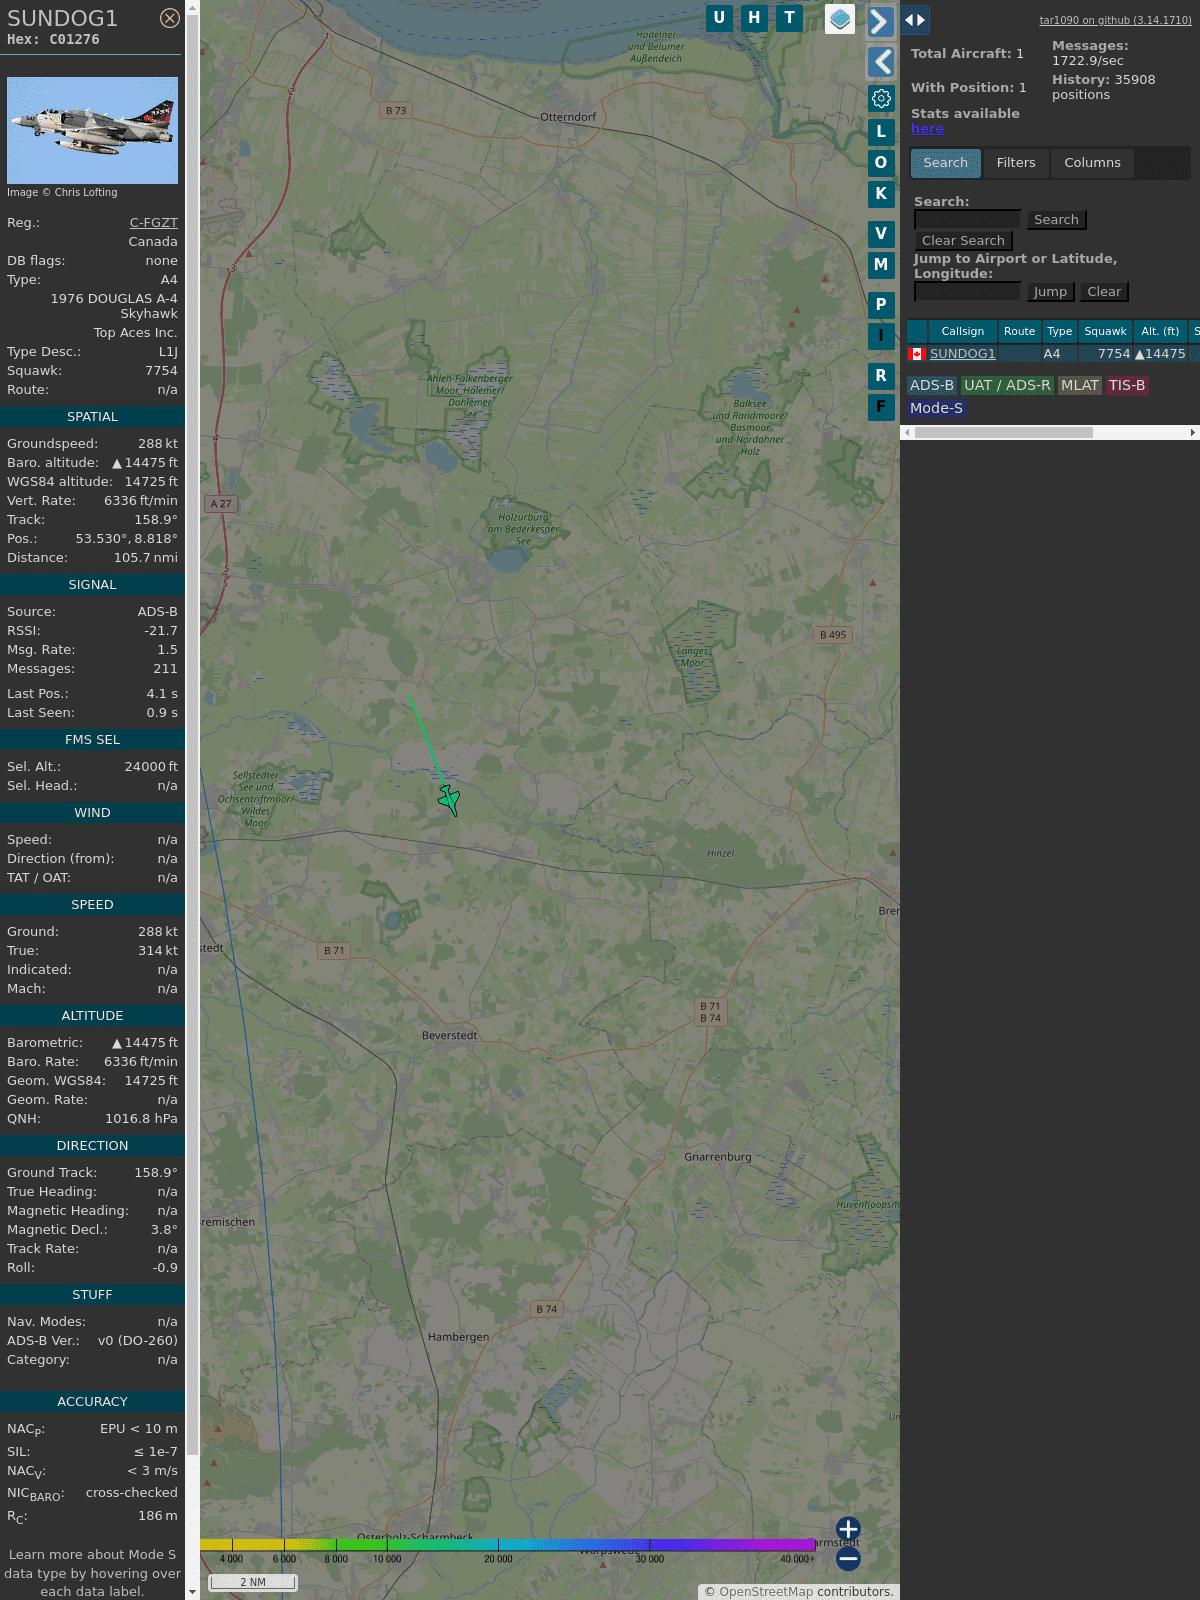This screenshot has height=1600, width=1200.
Task: Click the Clear button next to Jump
Action: coord(1104,292)
